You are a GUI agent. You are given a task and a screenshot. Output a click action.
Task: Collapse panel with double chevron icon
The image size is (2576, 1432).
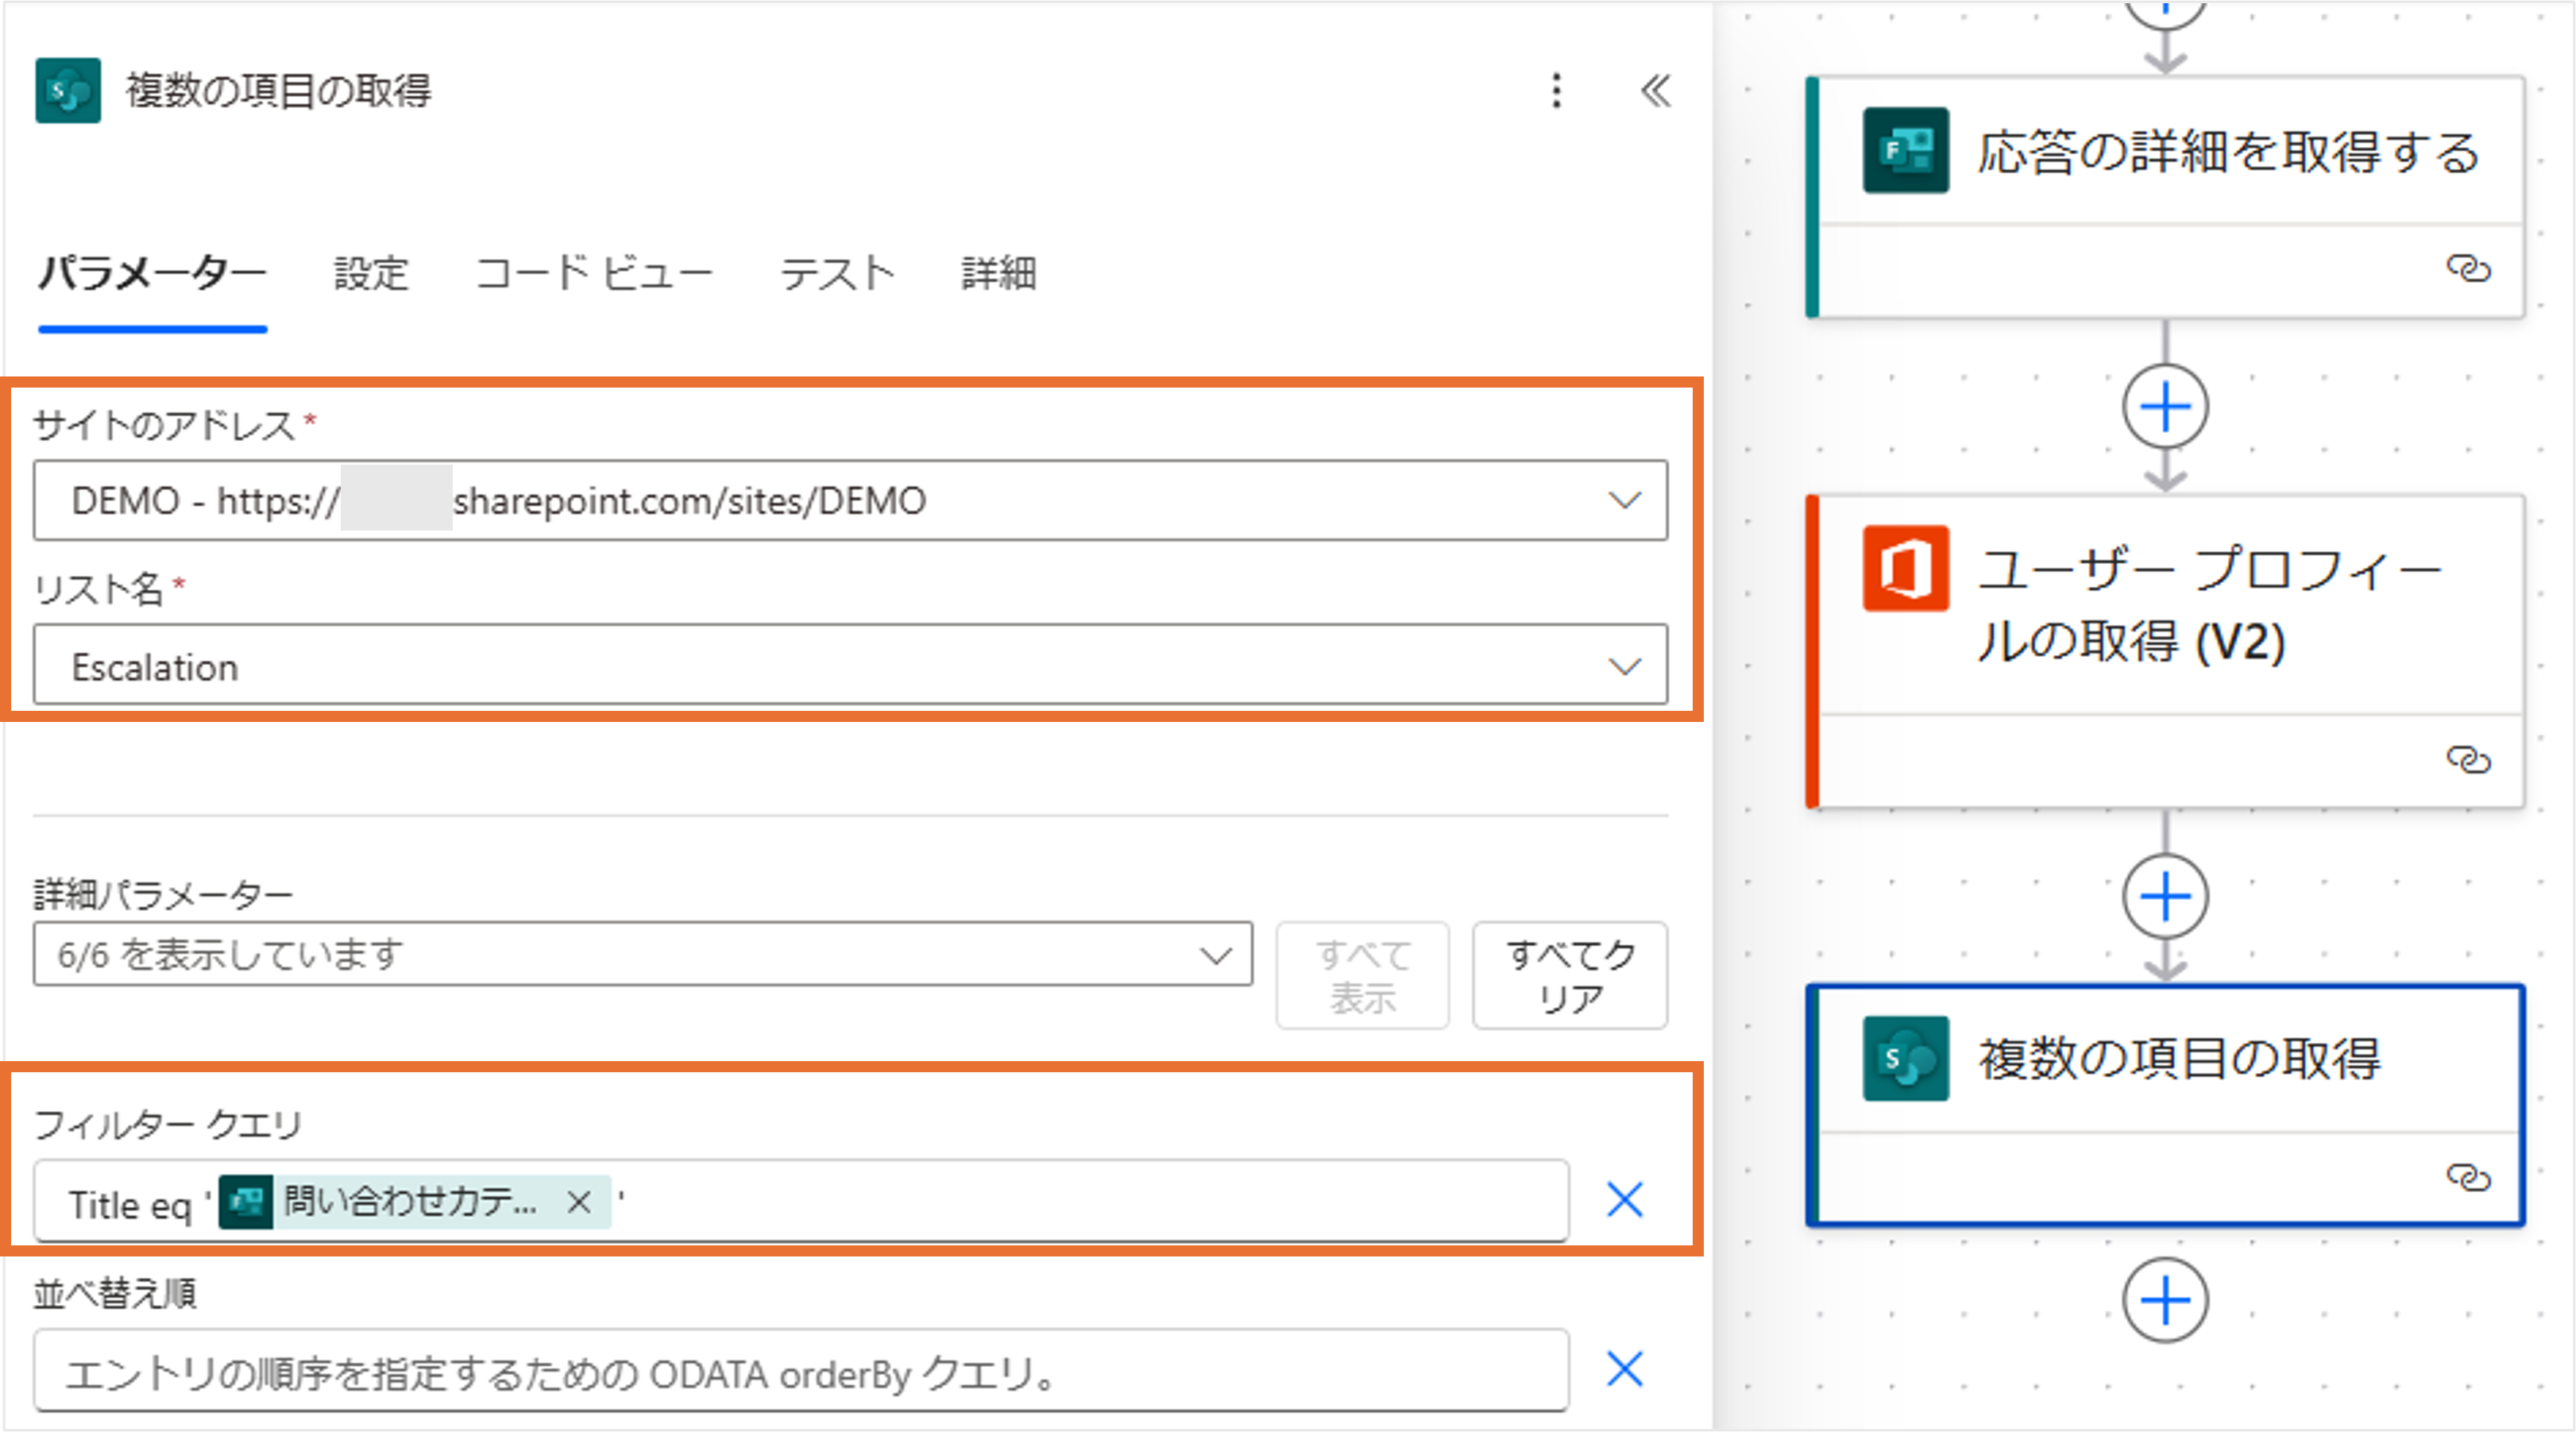pyautogui.click(x=1655, y=91)
